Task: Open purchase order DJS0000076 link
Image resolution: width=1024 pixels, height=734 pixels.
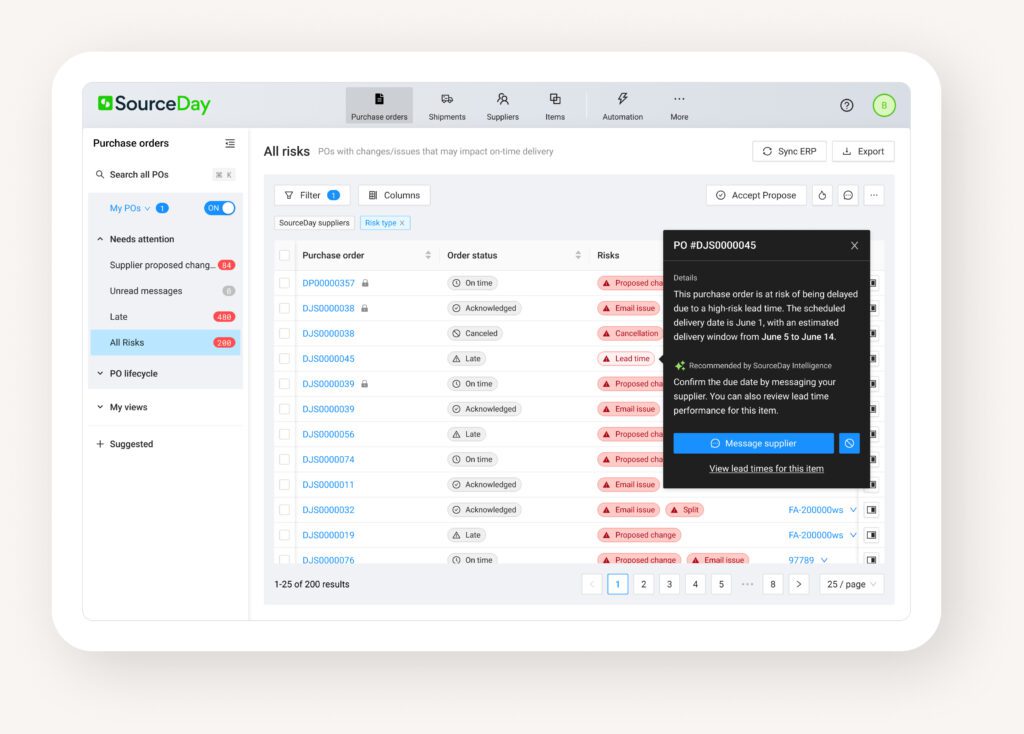Action: coord(328,560)
